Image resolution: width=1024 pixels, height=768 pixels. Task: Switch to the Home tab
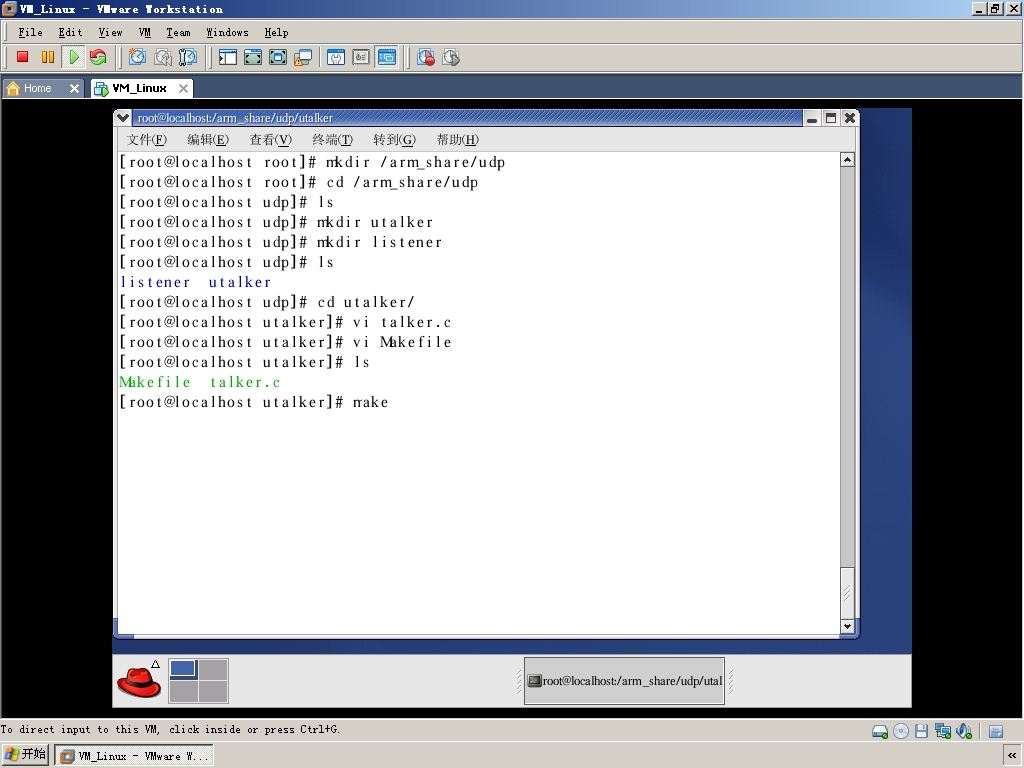(37, 88)
